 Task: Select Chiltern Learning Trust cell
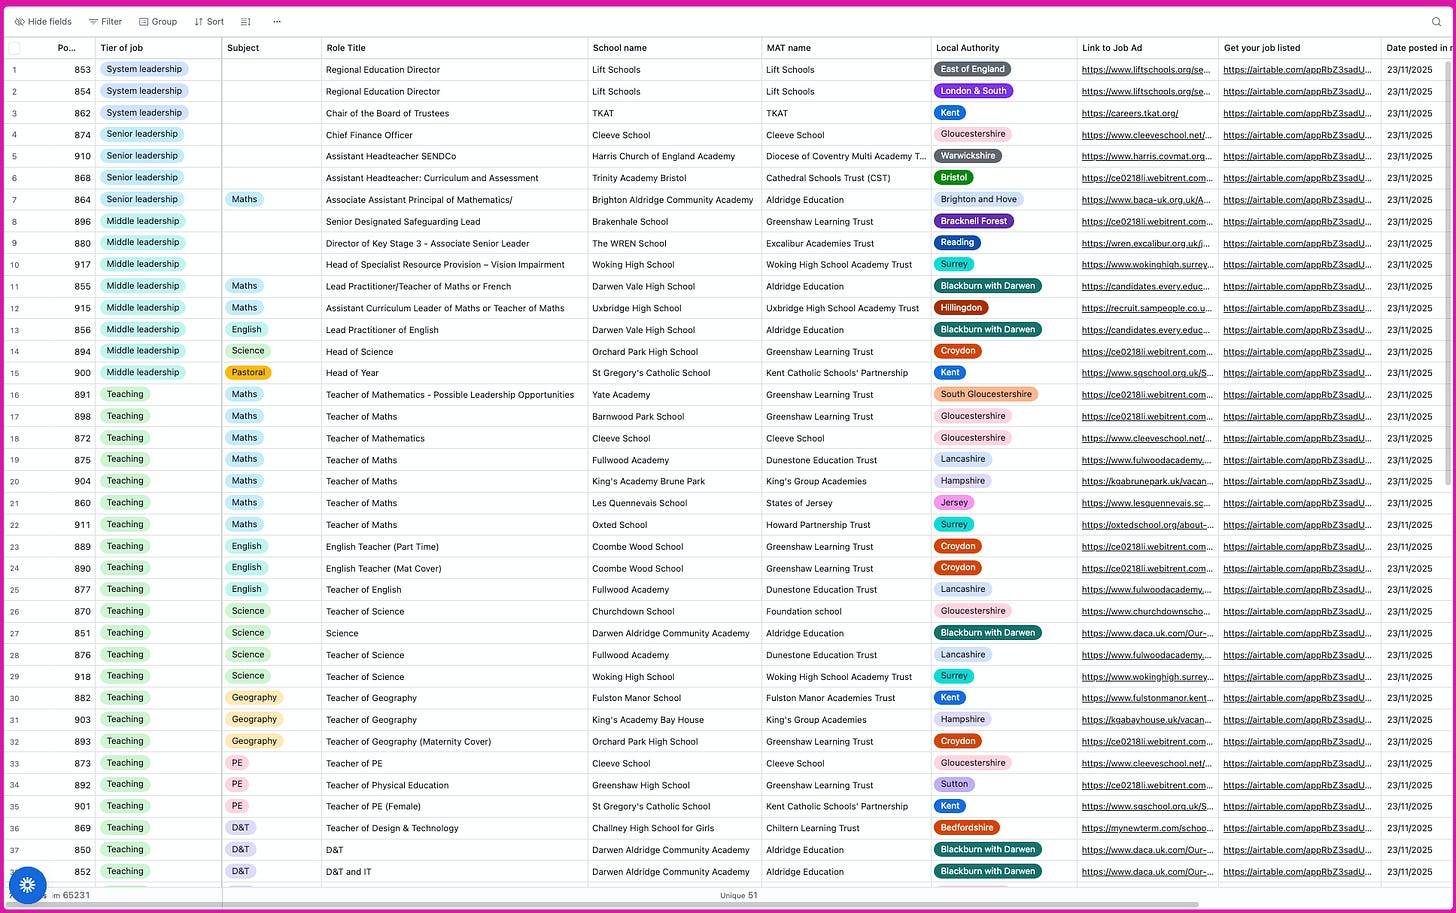846,828
